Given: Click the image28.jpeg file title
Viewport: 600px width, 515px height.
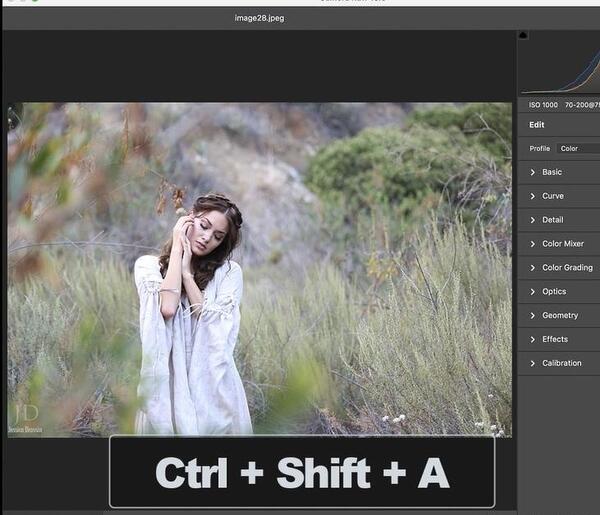Looking at the screenshot, I should (259, 18).
